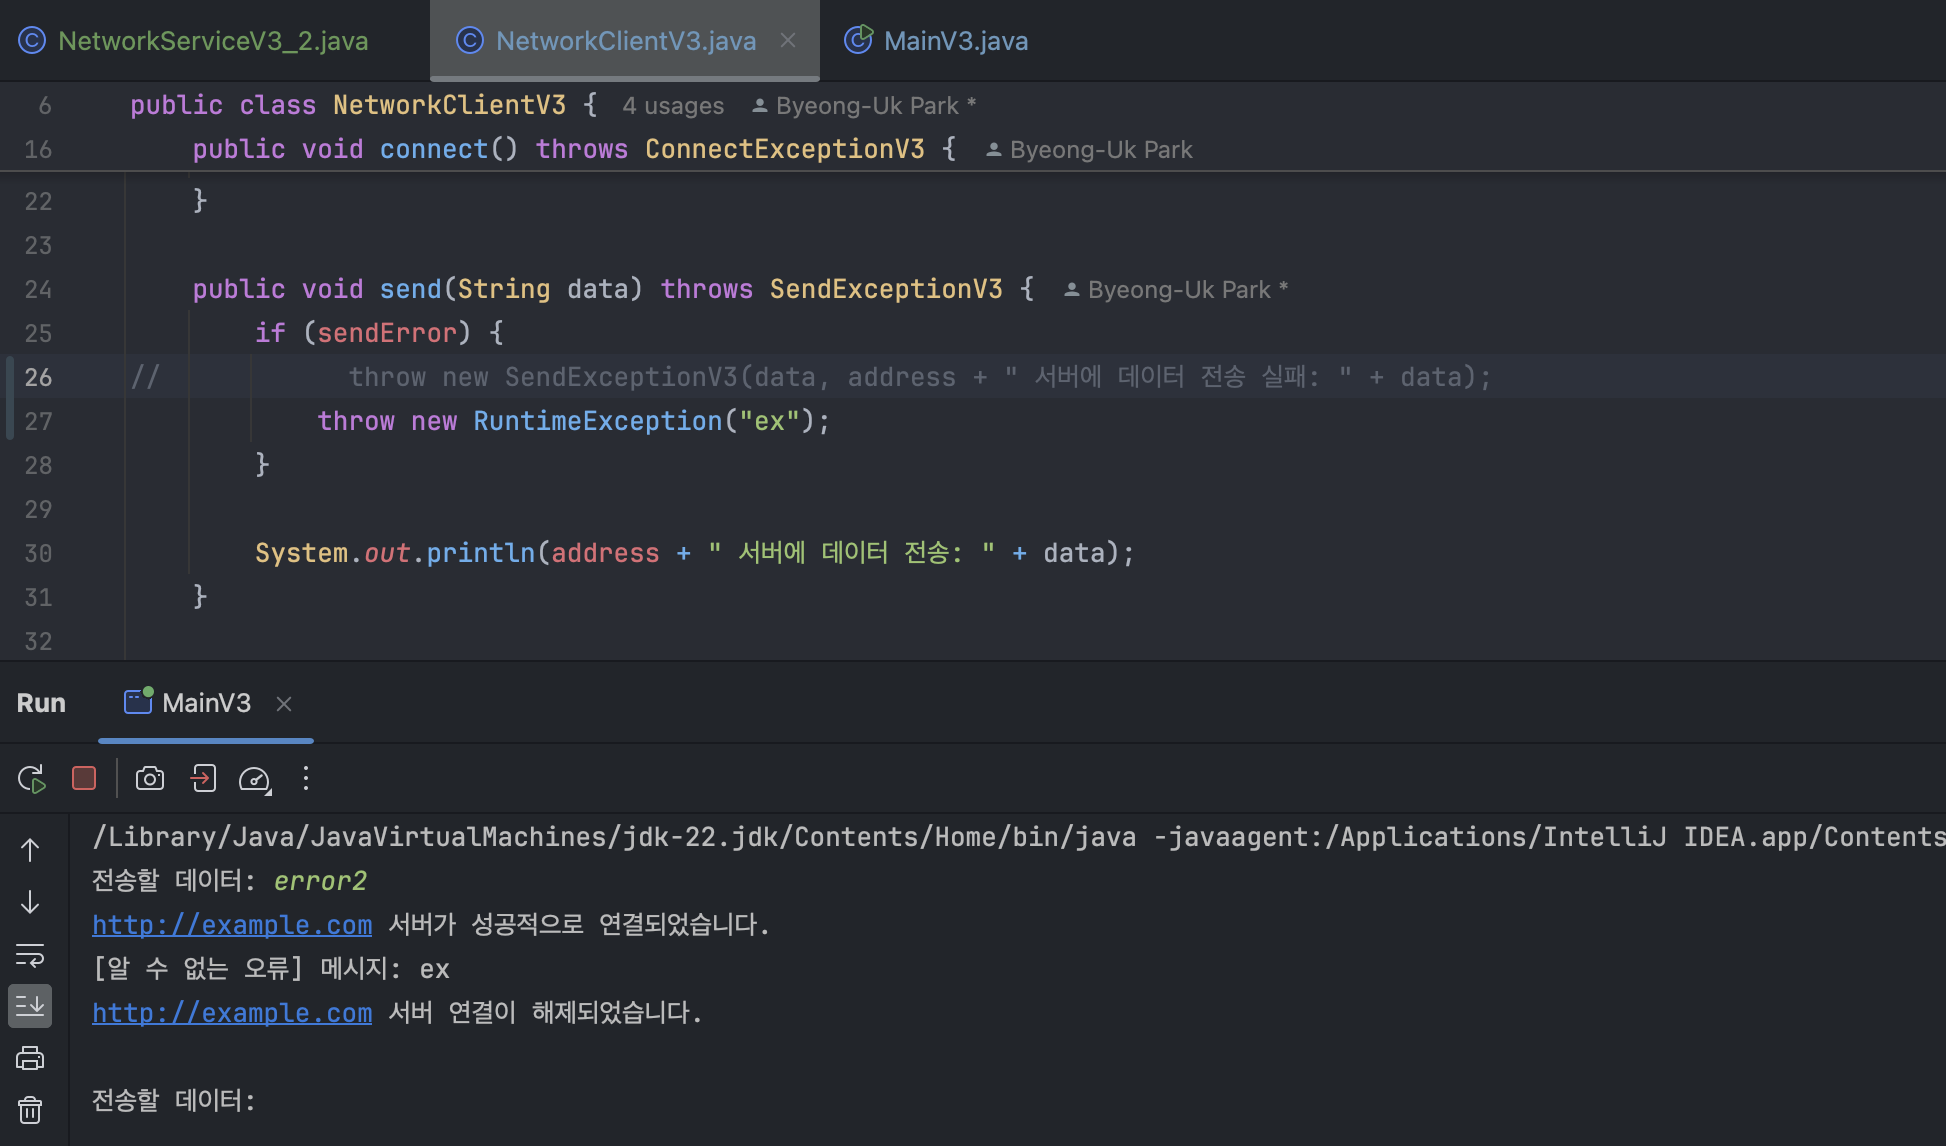Close the NetworkClientV3.java tab
1946x1146 pixels.
pos(788,40)
